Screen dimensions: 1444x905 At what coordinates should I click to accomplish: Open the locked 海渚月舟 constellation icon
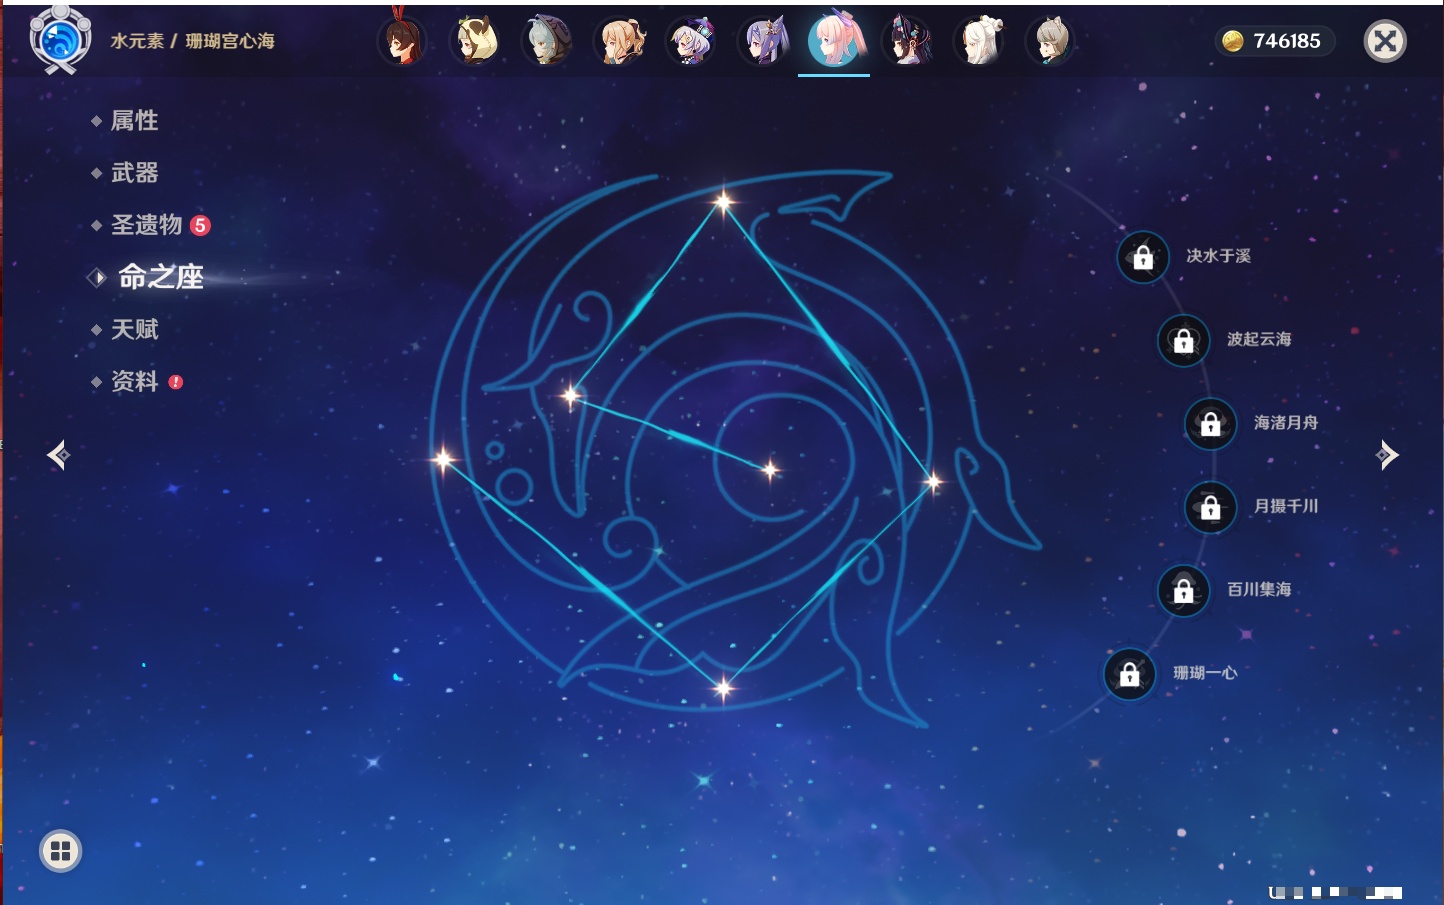coord(1211,424)
